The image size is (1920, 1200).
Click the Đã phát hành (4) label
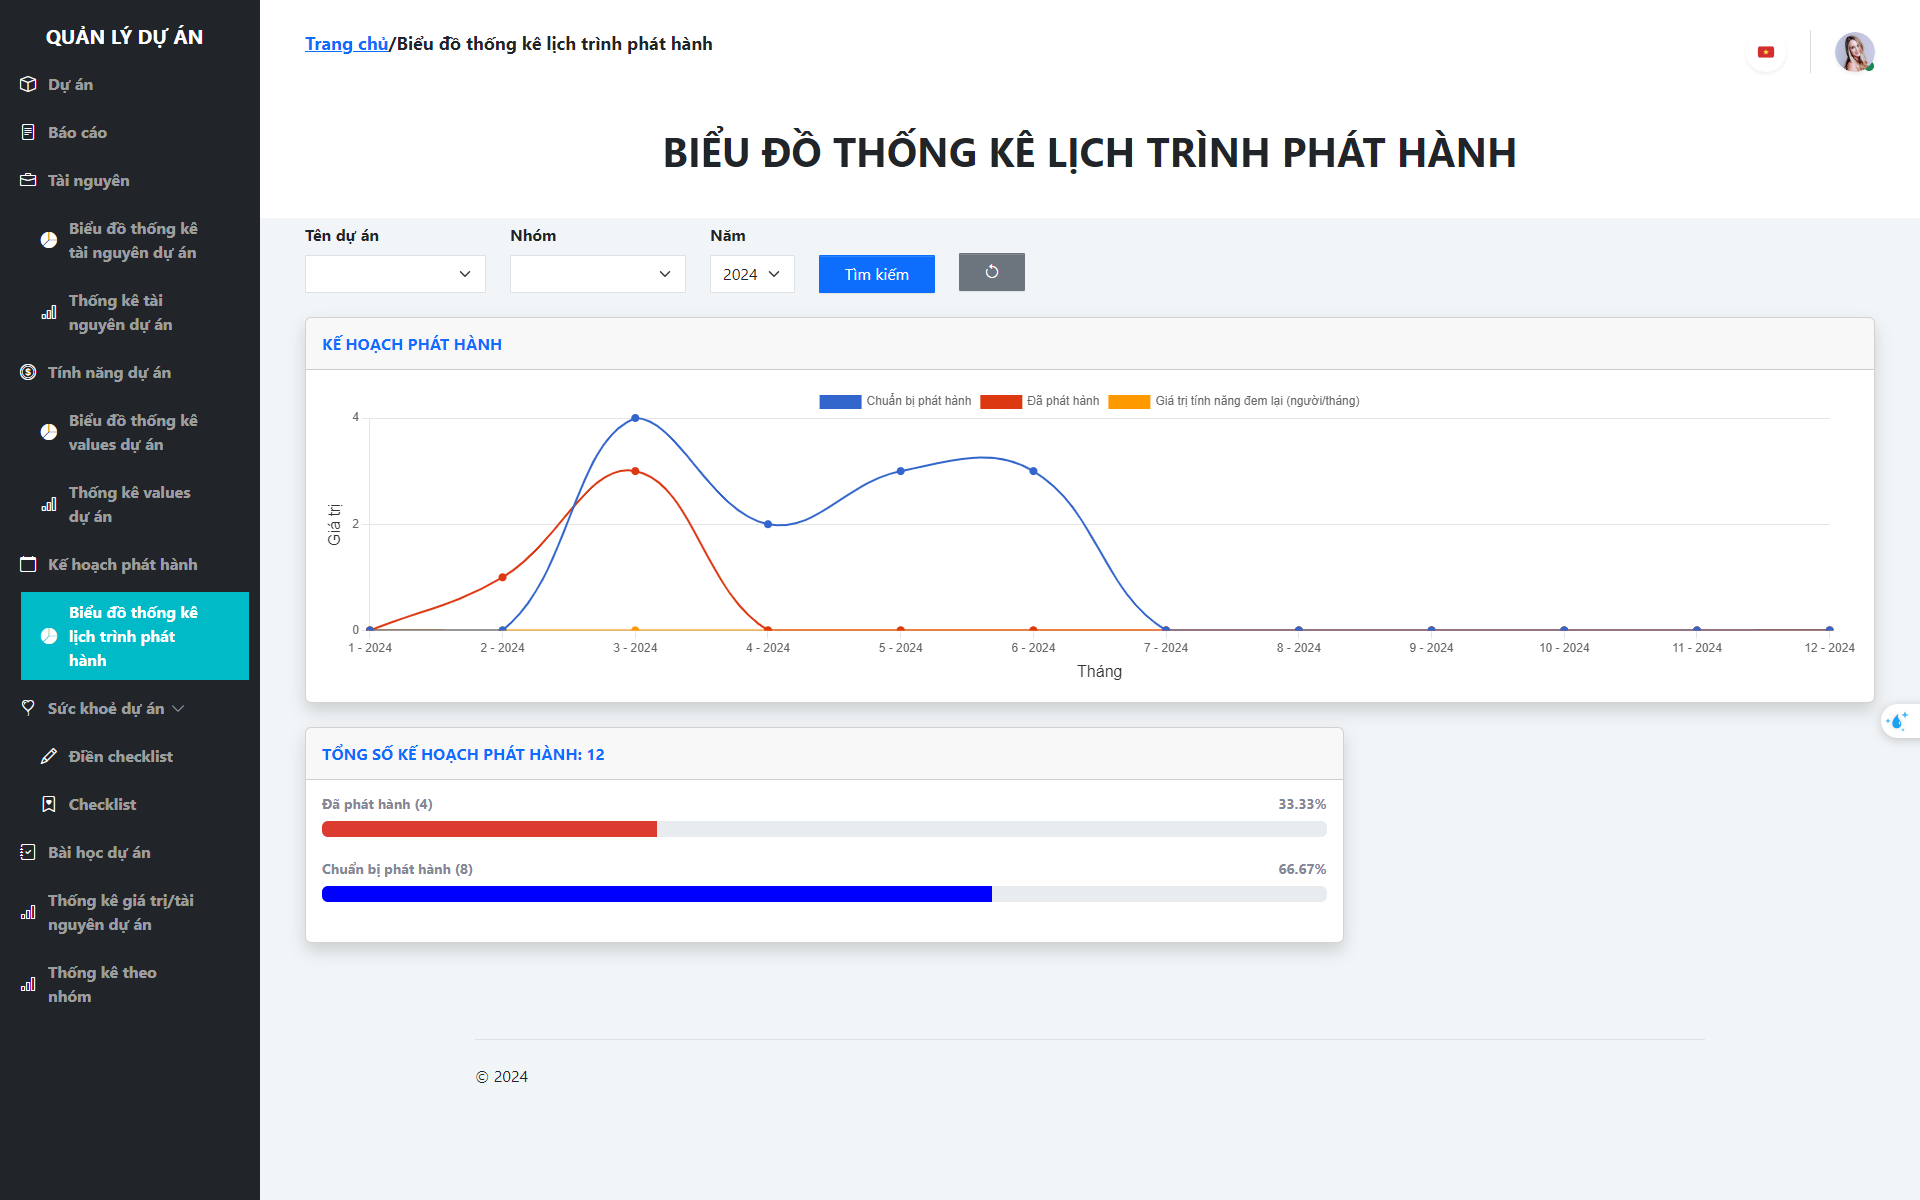point(377,804)
